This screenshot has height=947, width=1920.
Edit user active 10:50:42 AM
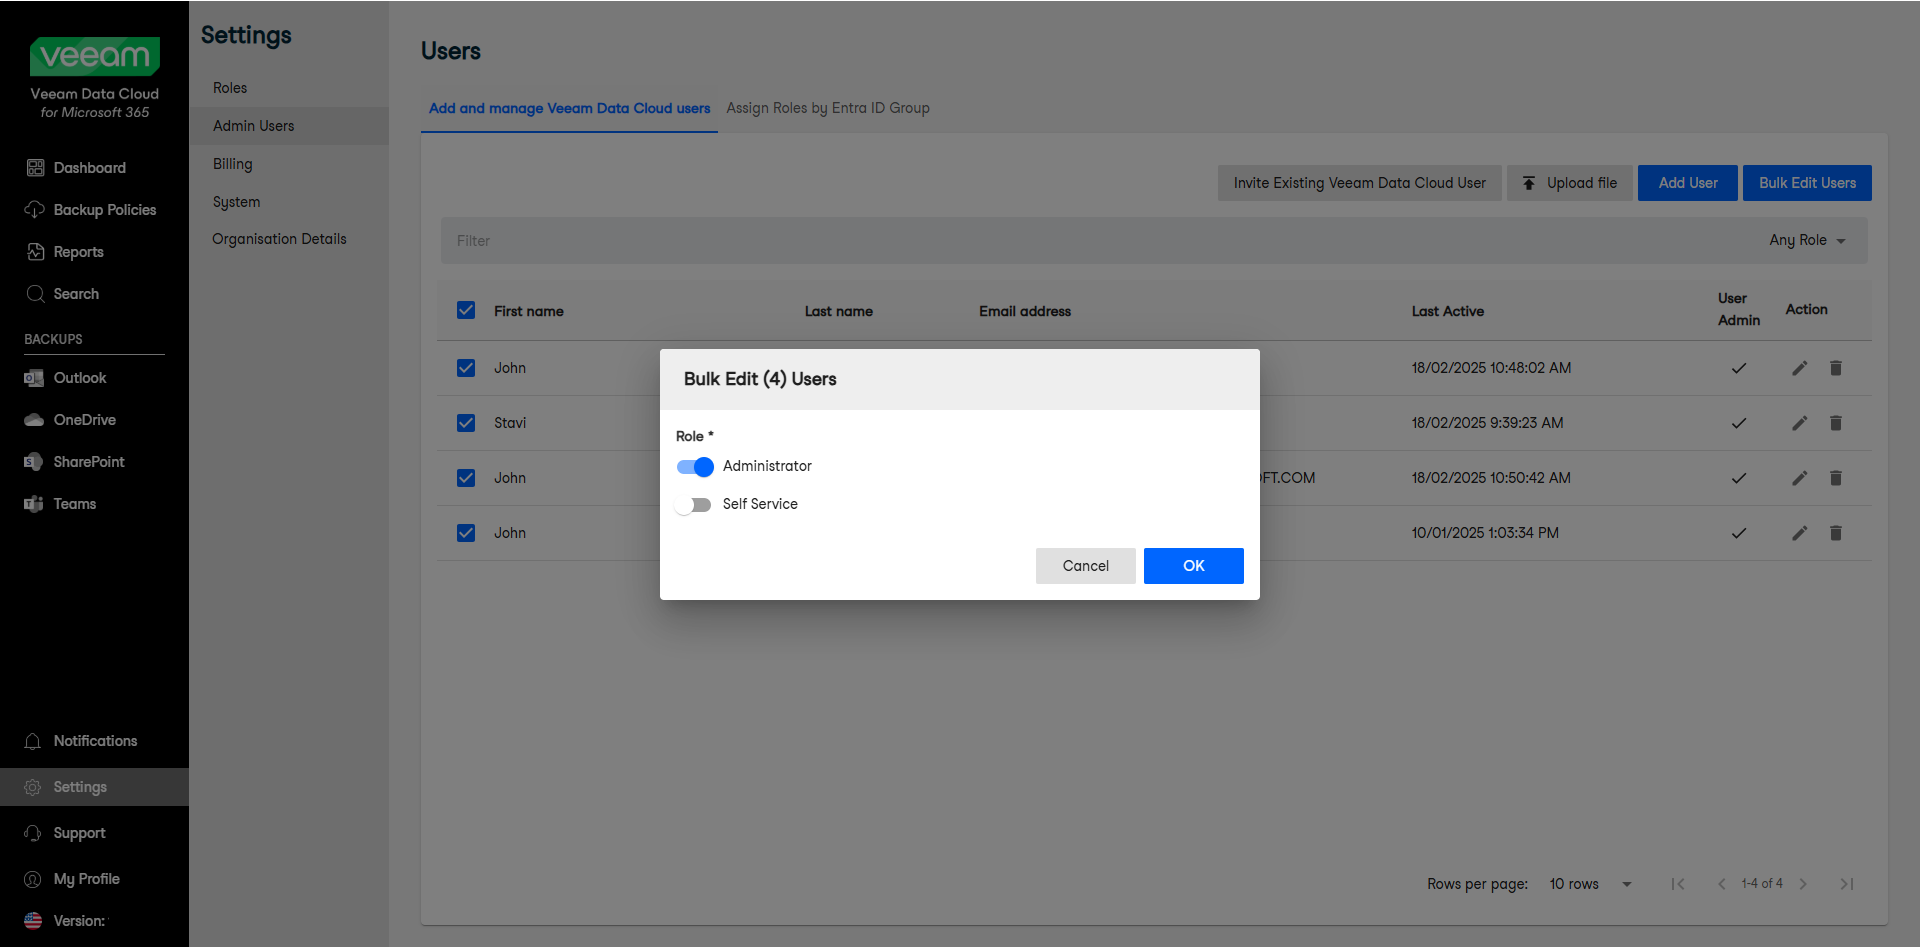[x=1800, y=478]
